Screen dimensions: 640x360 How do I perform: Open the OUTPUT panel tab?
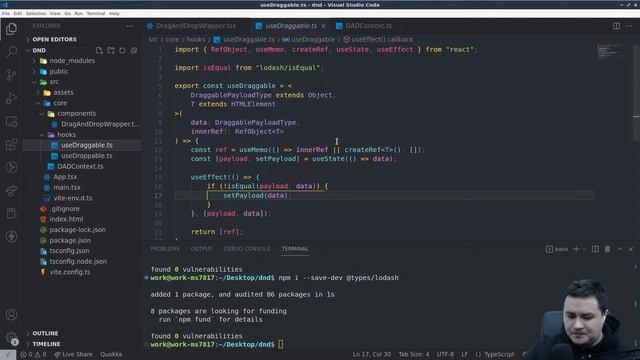pyautogui.click(x=202, y=249)
